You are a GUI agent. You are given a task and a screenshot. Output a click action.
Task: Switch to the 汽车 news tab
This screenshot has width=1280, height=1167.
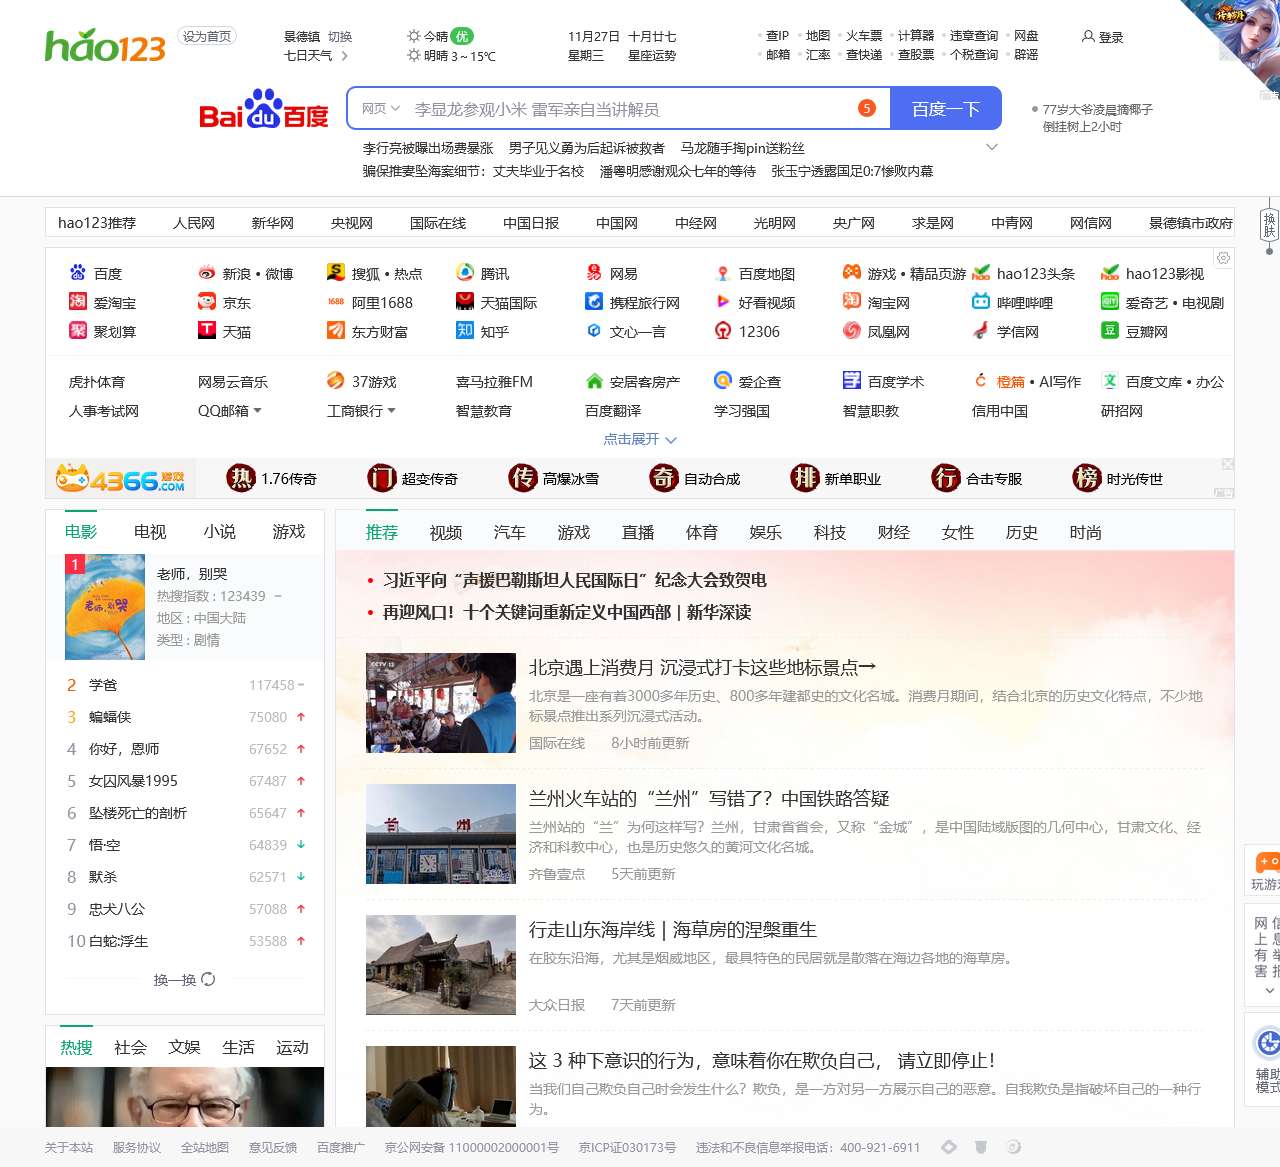[509, 533]
